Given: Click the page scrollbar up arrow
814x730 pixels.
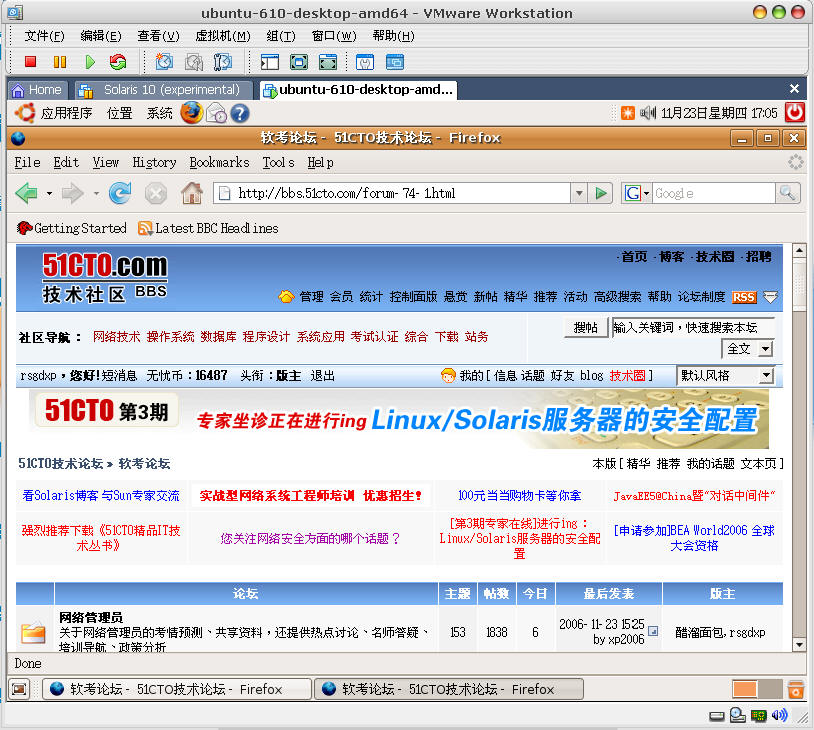Looking at the screenshot, I should click(x=799, y=251).
